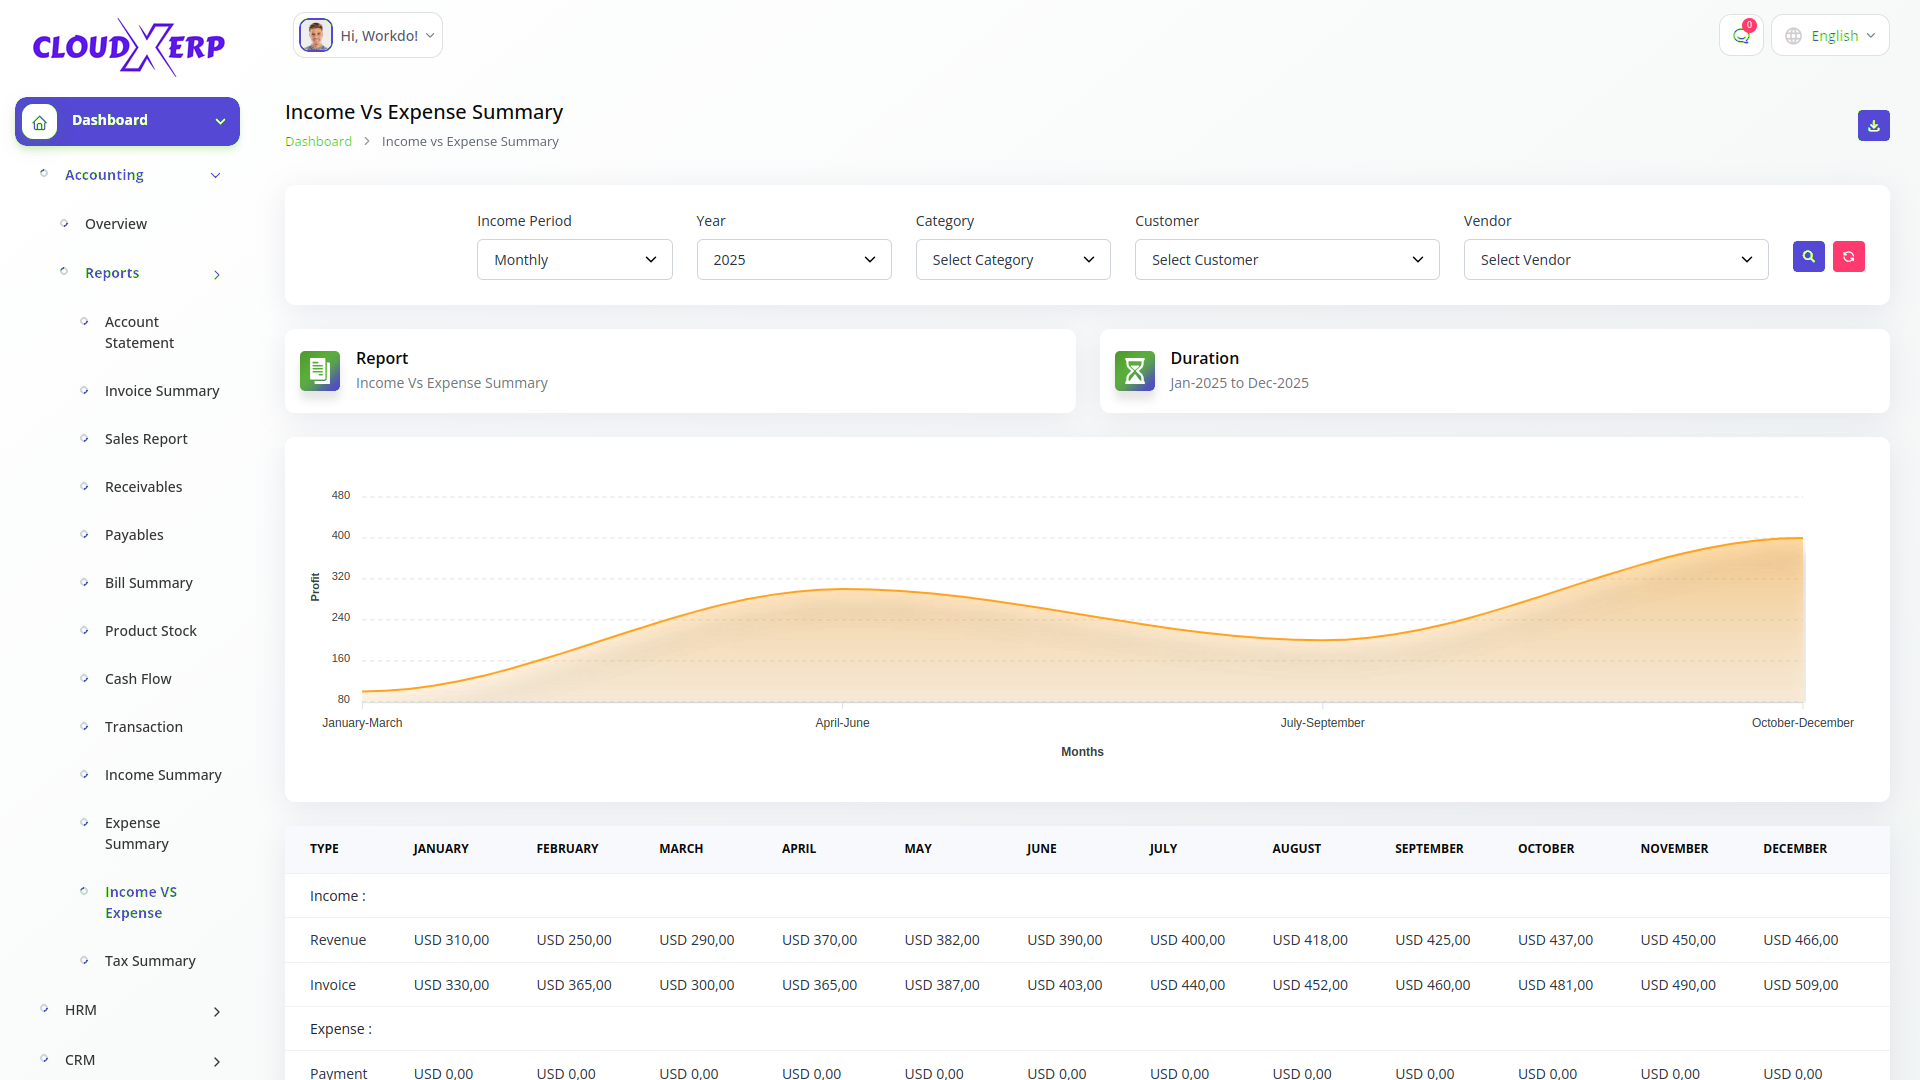Screen dimensions: 1920x1080
Task: Open the English language selector
Action: (1829, 36)
